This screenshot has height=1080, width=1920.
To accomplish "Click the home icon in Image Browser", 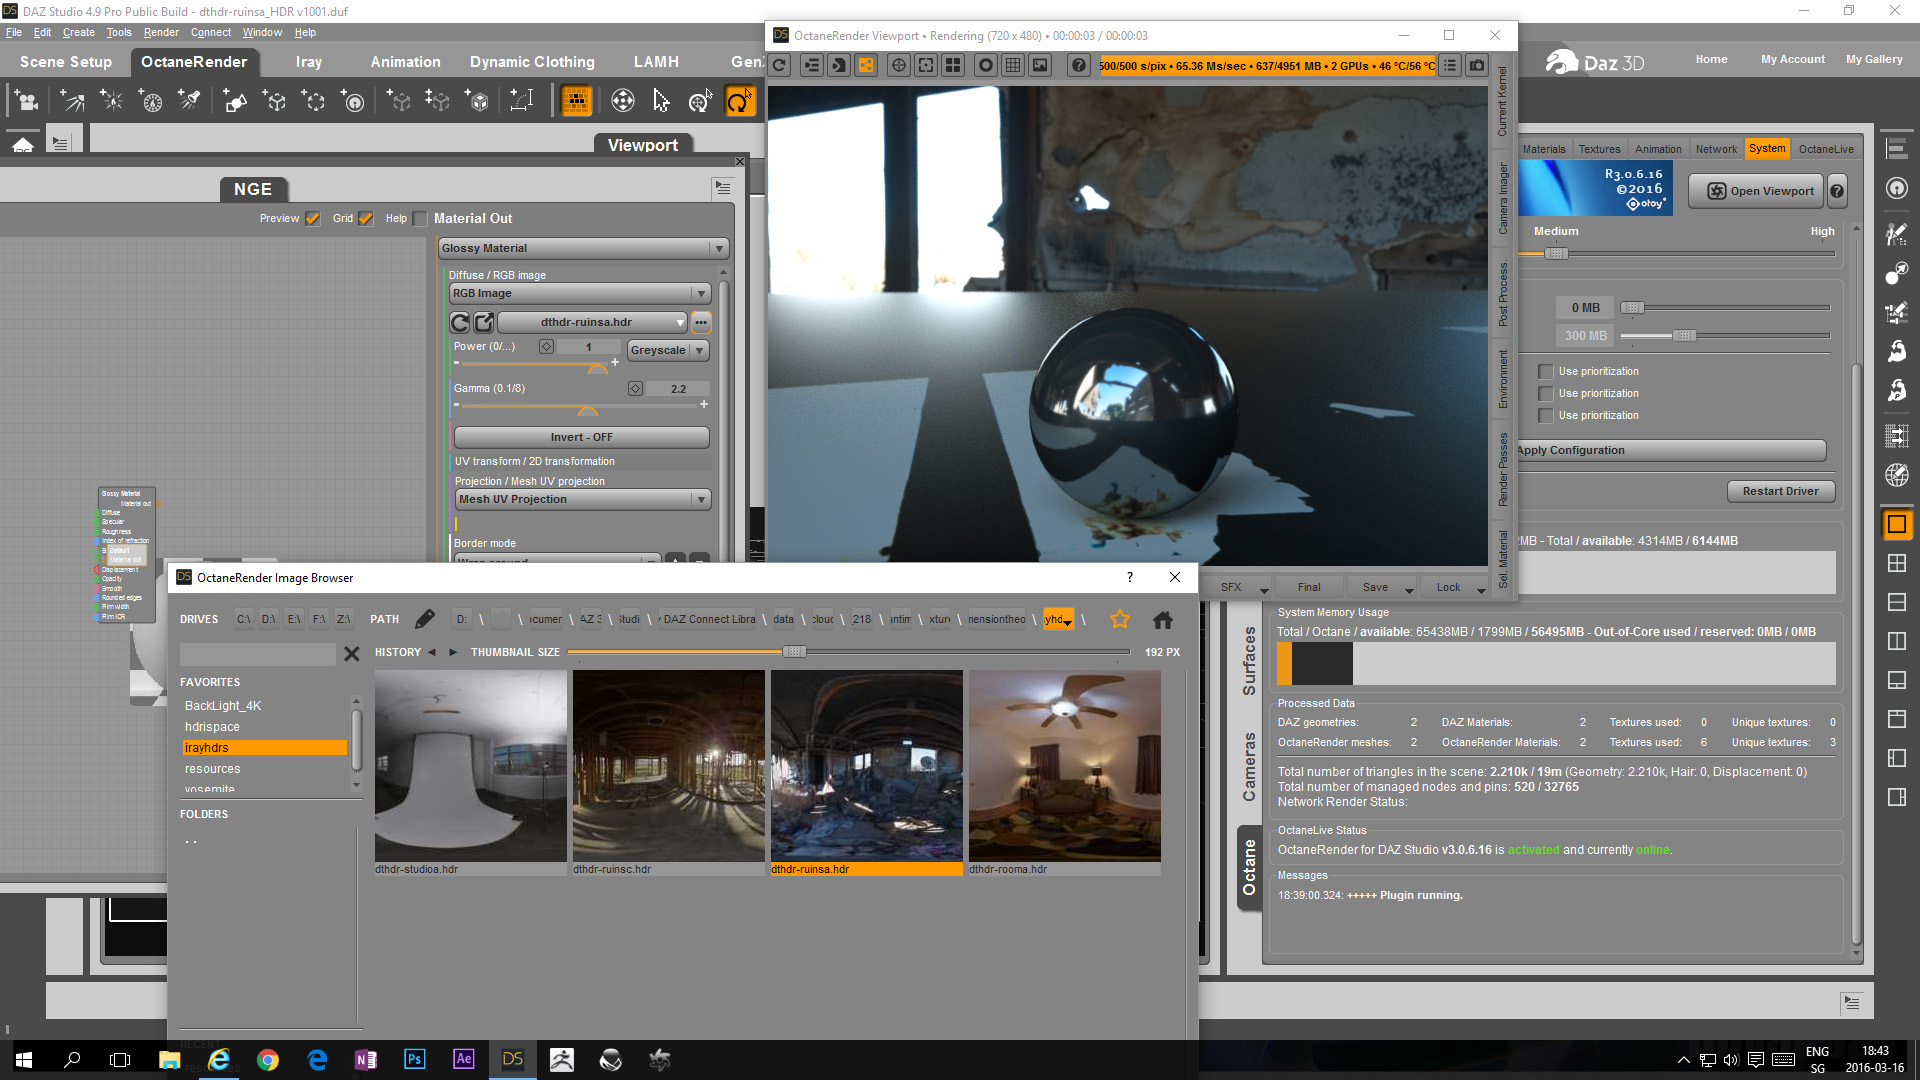I will [x=1162, y=620].
